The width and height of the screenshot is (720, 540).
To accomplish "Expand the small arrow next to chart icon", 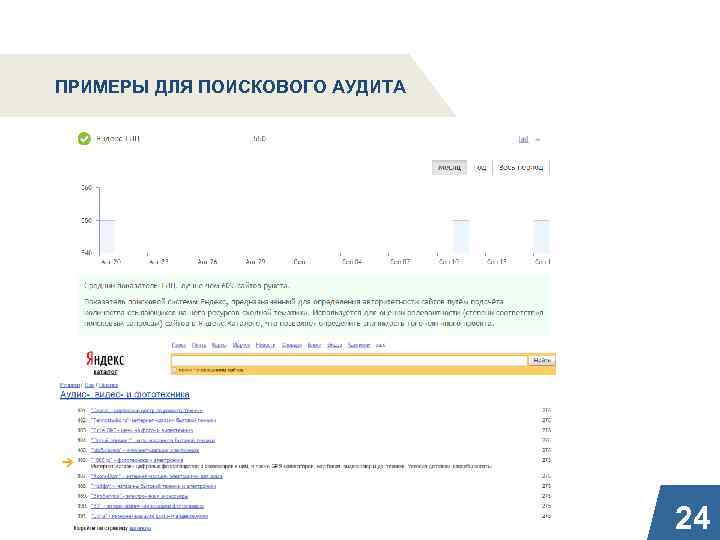I will (538, 140).
